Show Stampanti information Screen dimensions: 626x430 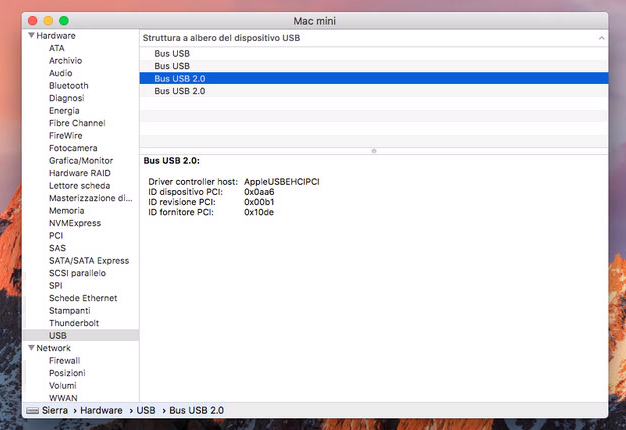(x=70, y=311)
